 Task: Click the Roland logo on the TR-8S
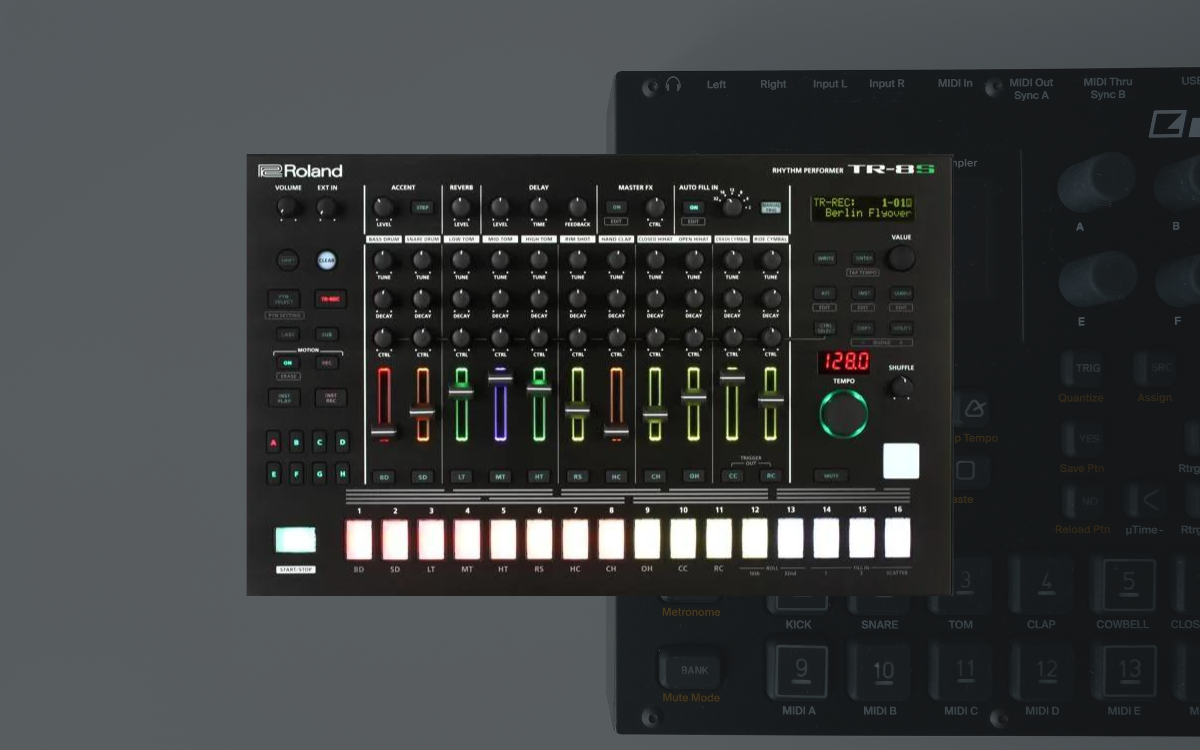click(300, 171)
